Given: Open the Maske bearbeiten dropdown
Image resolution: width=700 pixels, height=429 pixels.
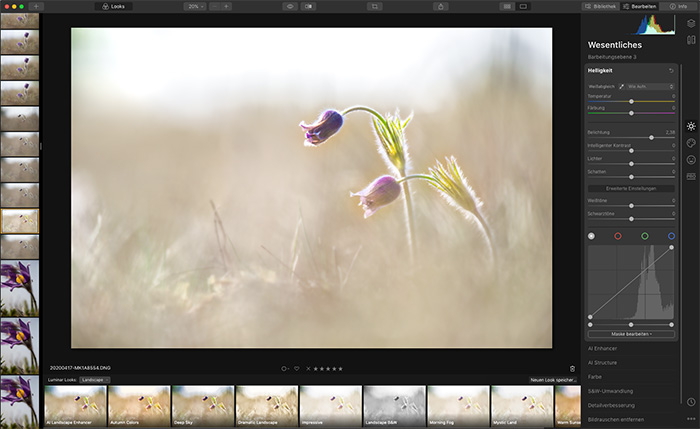Looking at the screenshot, I should pyautogui.click(x=631, y=334).
